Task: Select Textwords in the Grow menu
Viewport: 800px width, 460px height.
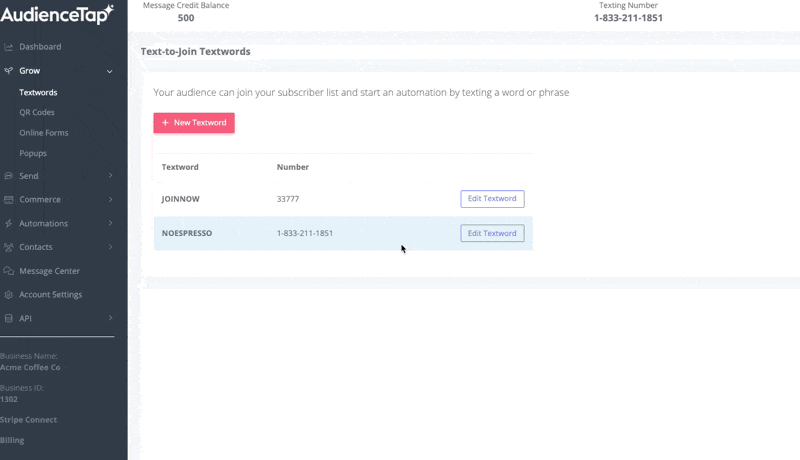Action: coord(38,92)
